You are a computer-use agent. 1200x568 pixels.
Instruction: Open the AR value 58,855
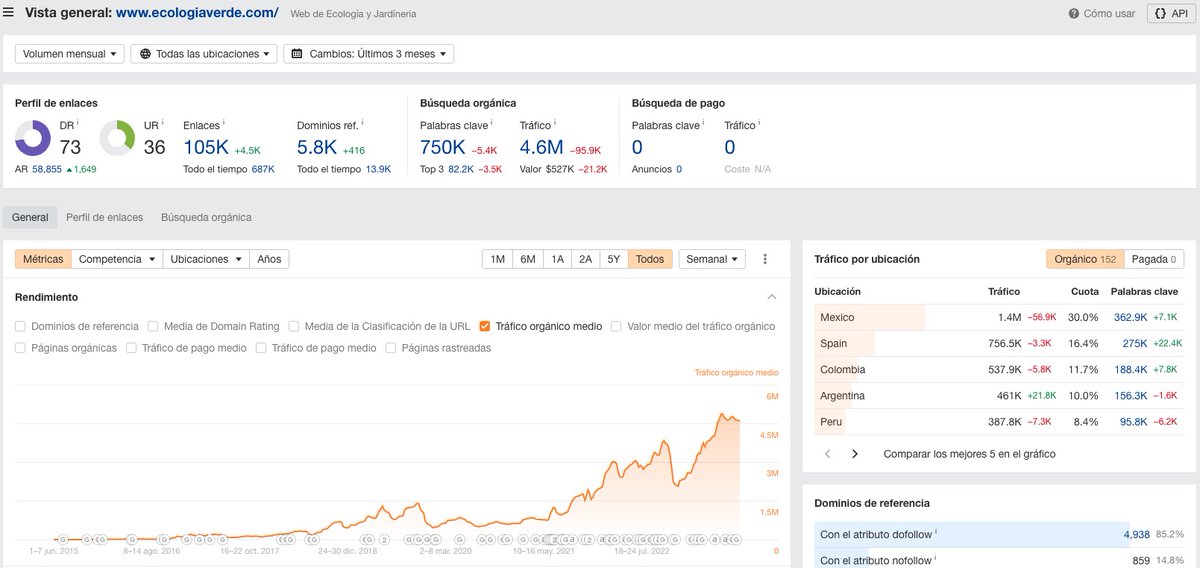(47, 169)
